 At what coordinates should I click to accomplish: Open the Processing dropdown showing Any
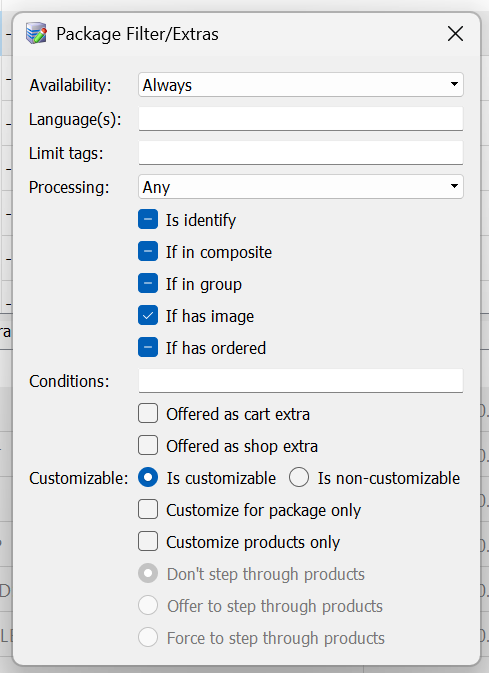301,187
